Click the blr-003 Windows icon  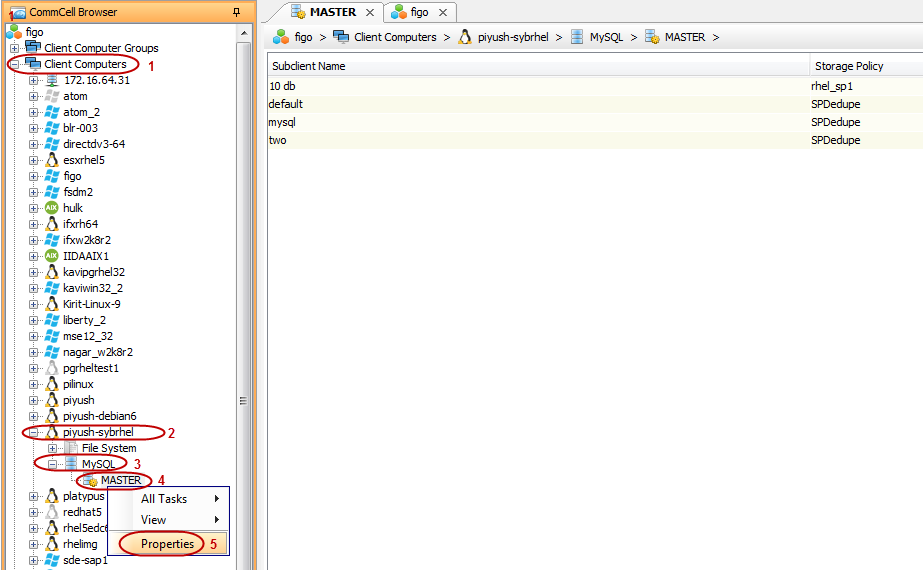[x=52, y=128]
